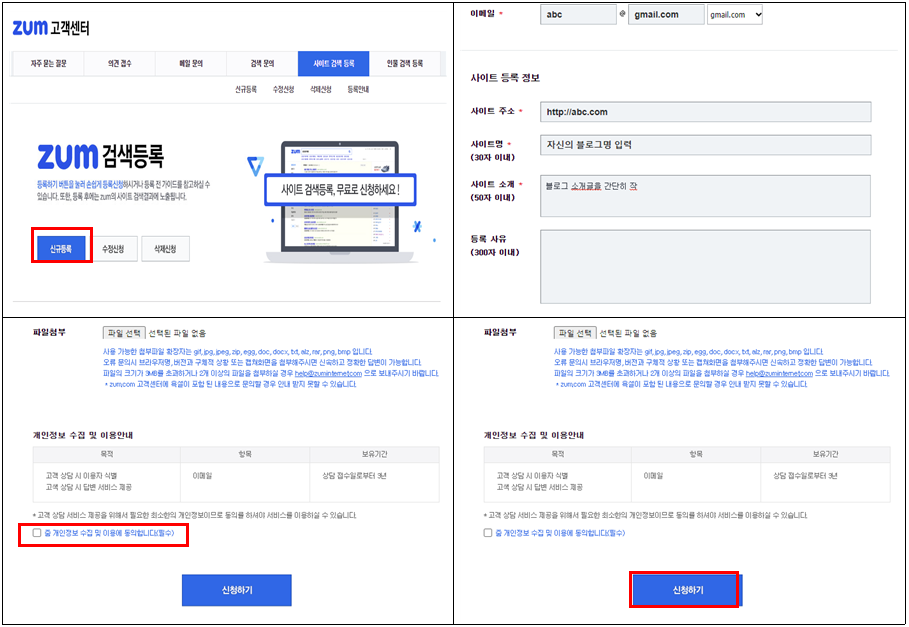This screenshot has height=627, width=909.
Task: Switch to the 의견 접수 tab
Action: [x=119, y=64]
